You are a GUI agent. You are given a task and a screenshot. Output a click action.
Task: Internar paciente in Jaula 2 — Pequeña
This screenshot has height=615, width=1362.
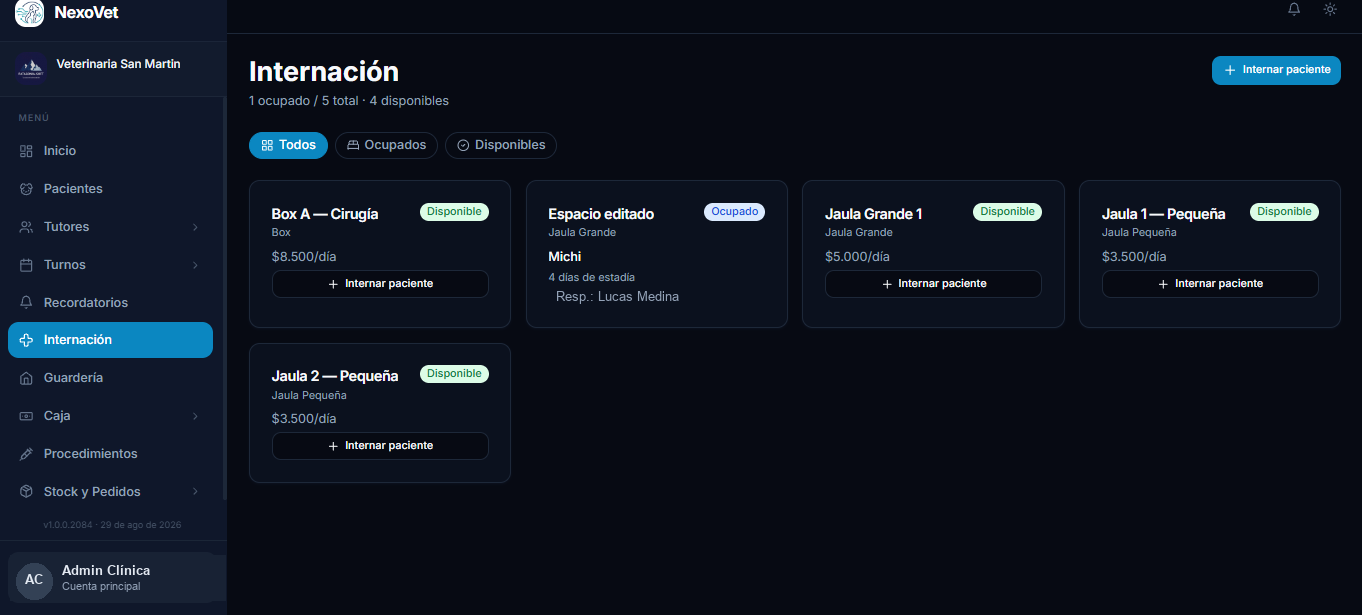coord(380,446)
